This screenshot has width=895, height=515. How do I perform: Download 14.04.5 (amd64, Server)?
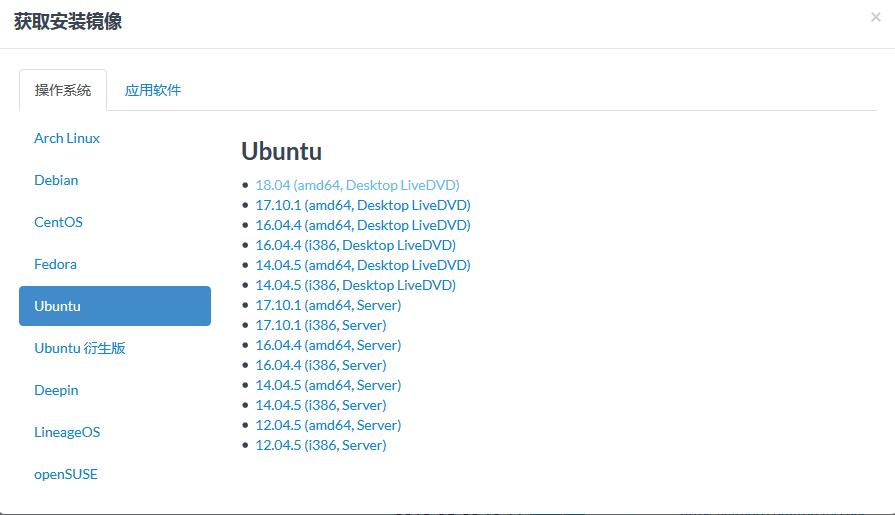(328, 385)
